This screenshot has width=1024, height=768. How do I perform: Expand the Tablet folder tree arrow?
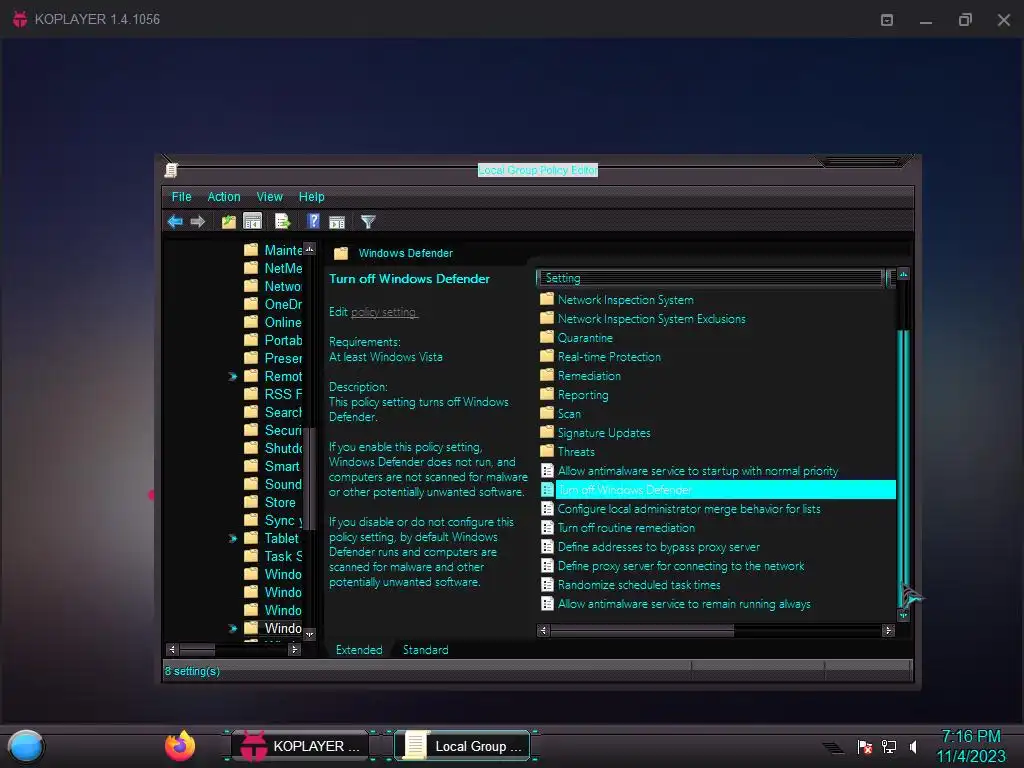232,538
